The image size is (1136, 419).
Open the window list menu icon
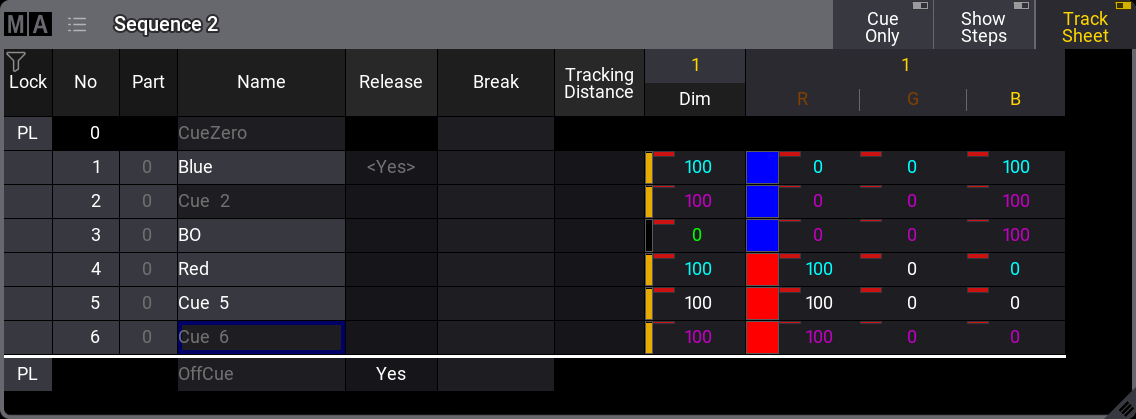(x=77, y=24)
